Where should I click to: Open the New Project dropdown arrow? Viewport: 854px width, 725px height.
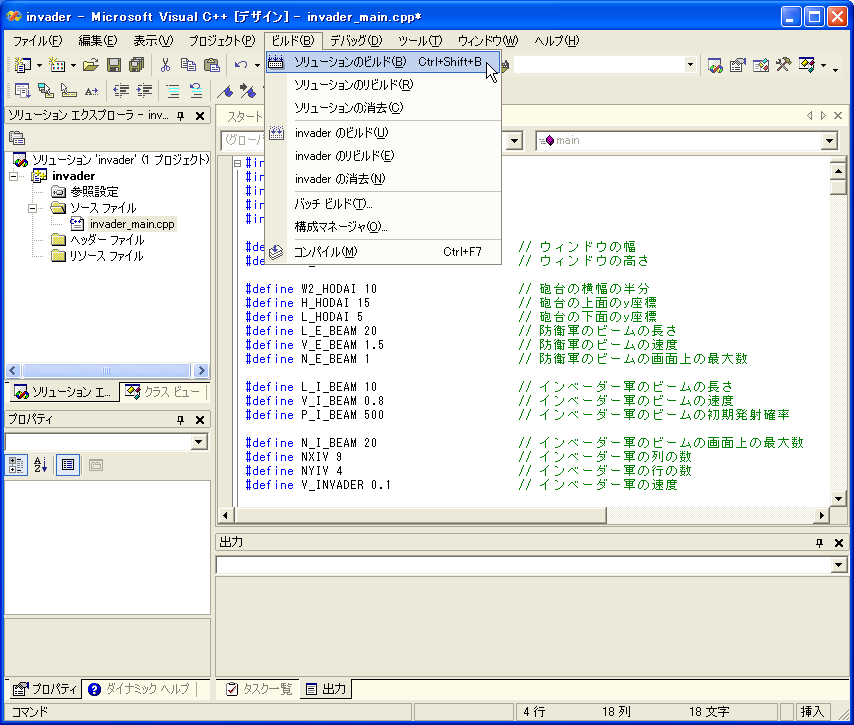[39, 65]
